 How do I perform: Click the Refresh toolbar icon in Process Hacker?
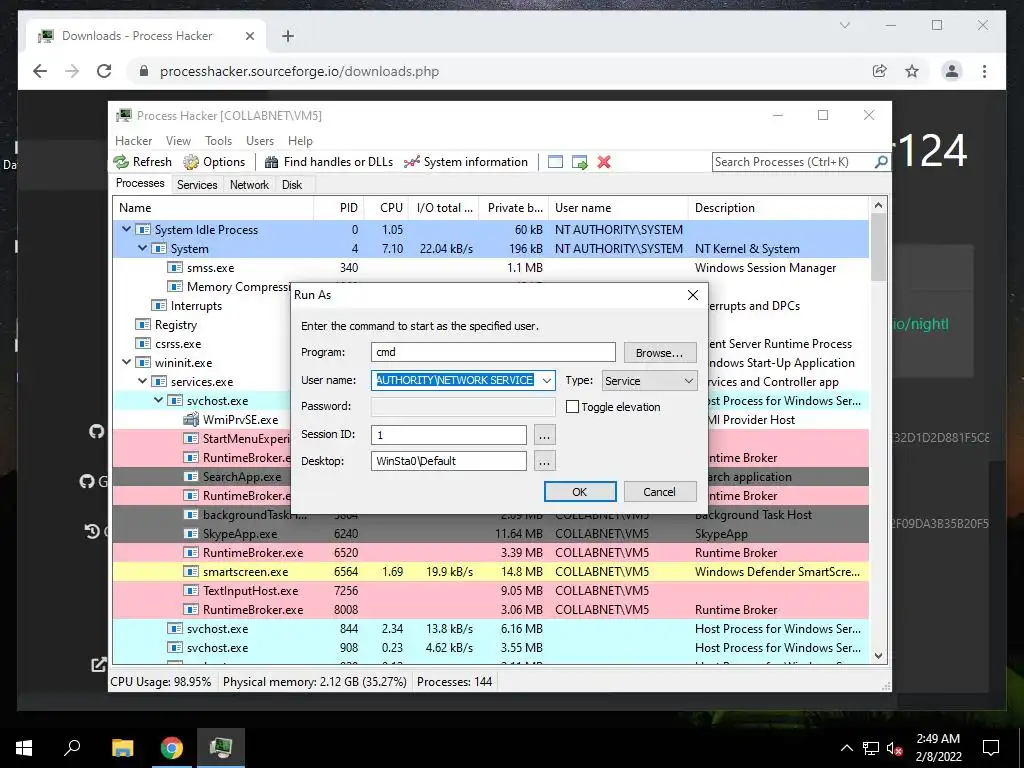click(121, 162)
